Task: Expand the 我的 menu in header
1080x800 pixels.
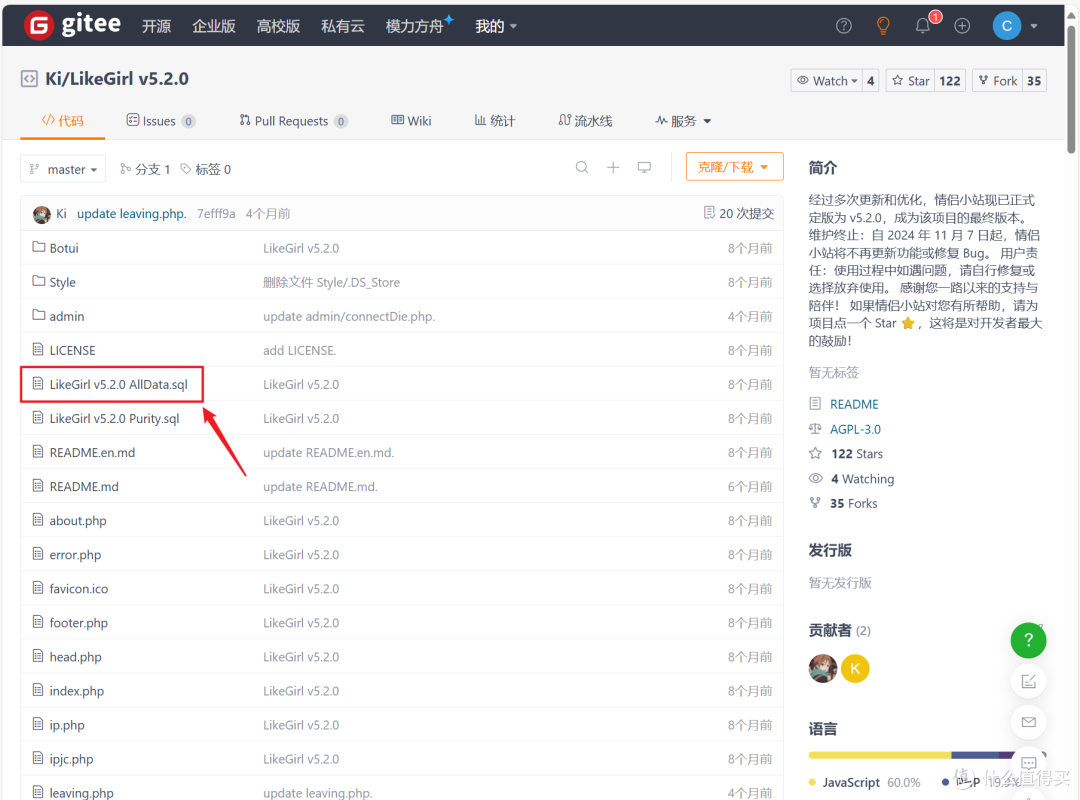Action: (x=495, y=26)
